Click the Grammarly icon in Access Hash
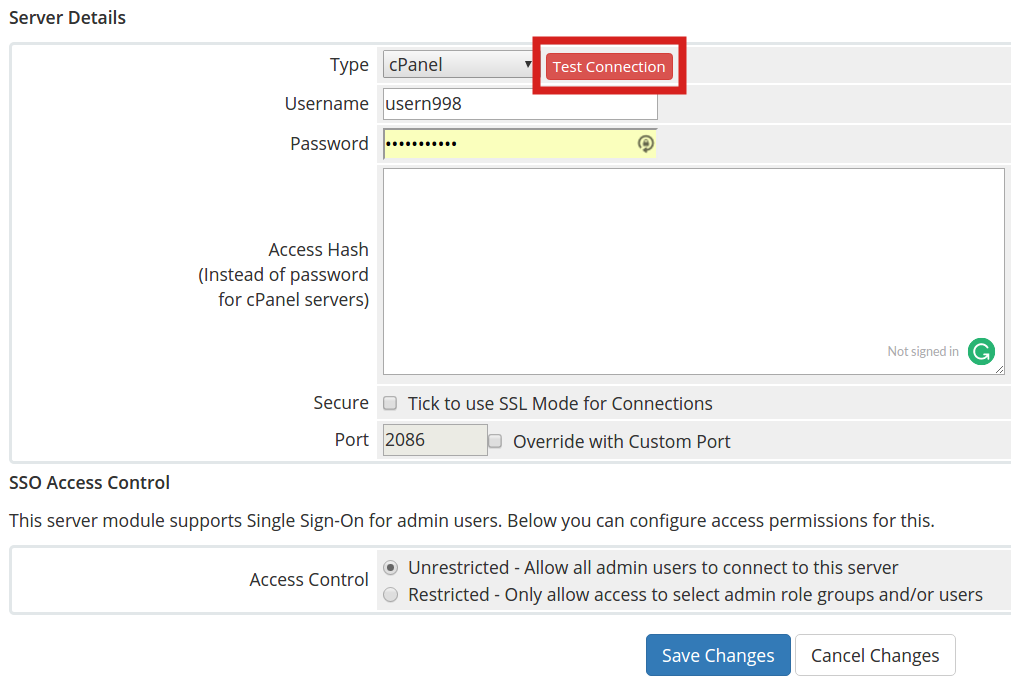The image size is (1011, 689). pyautogui.click(x=981, y=351)
